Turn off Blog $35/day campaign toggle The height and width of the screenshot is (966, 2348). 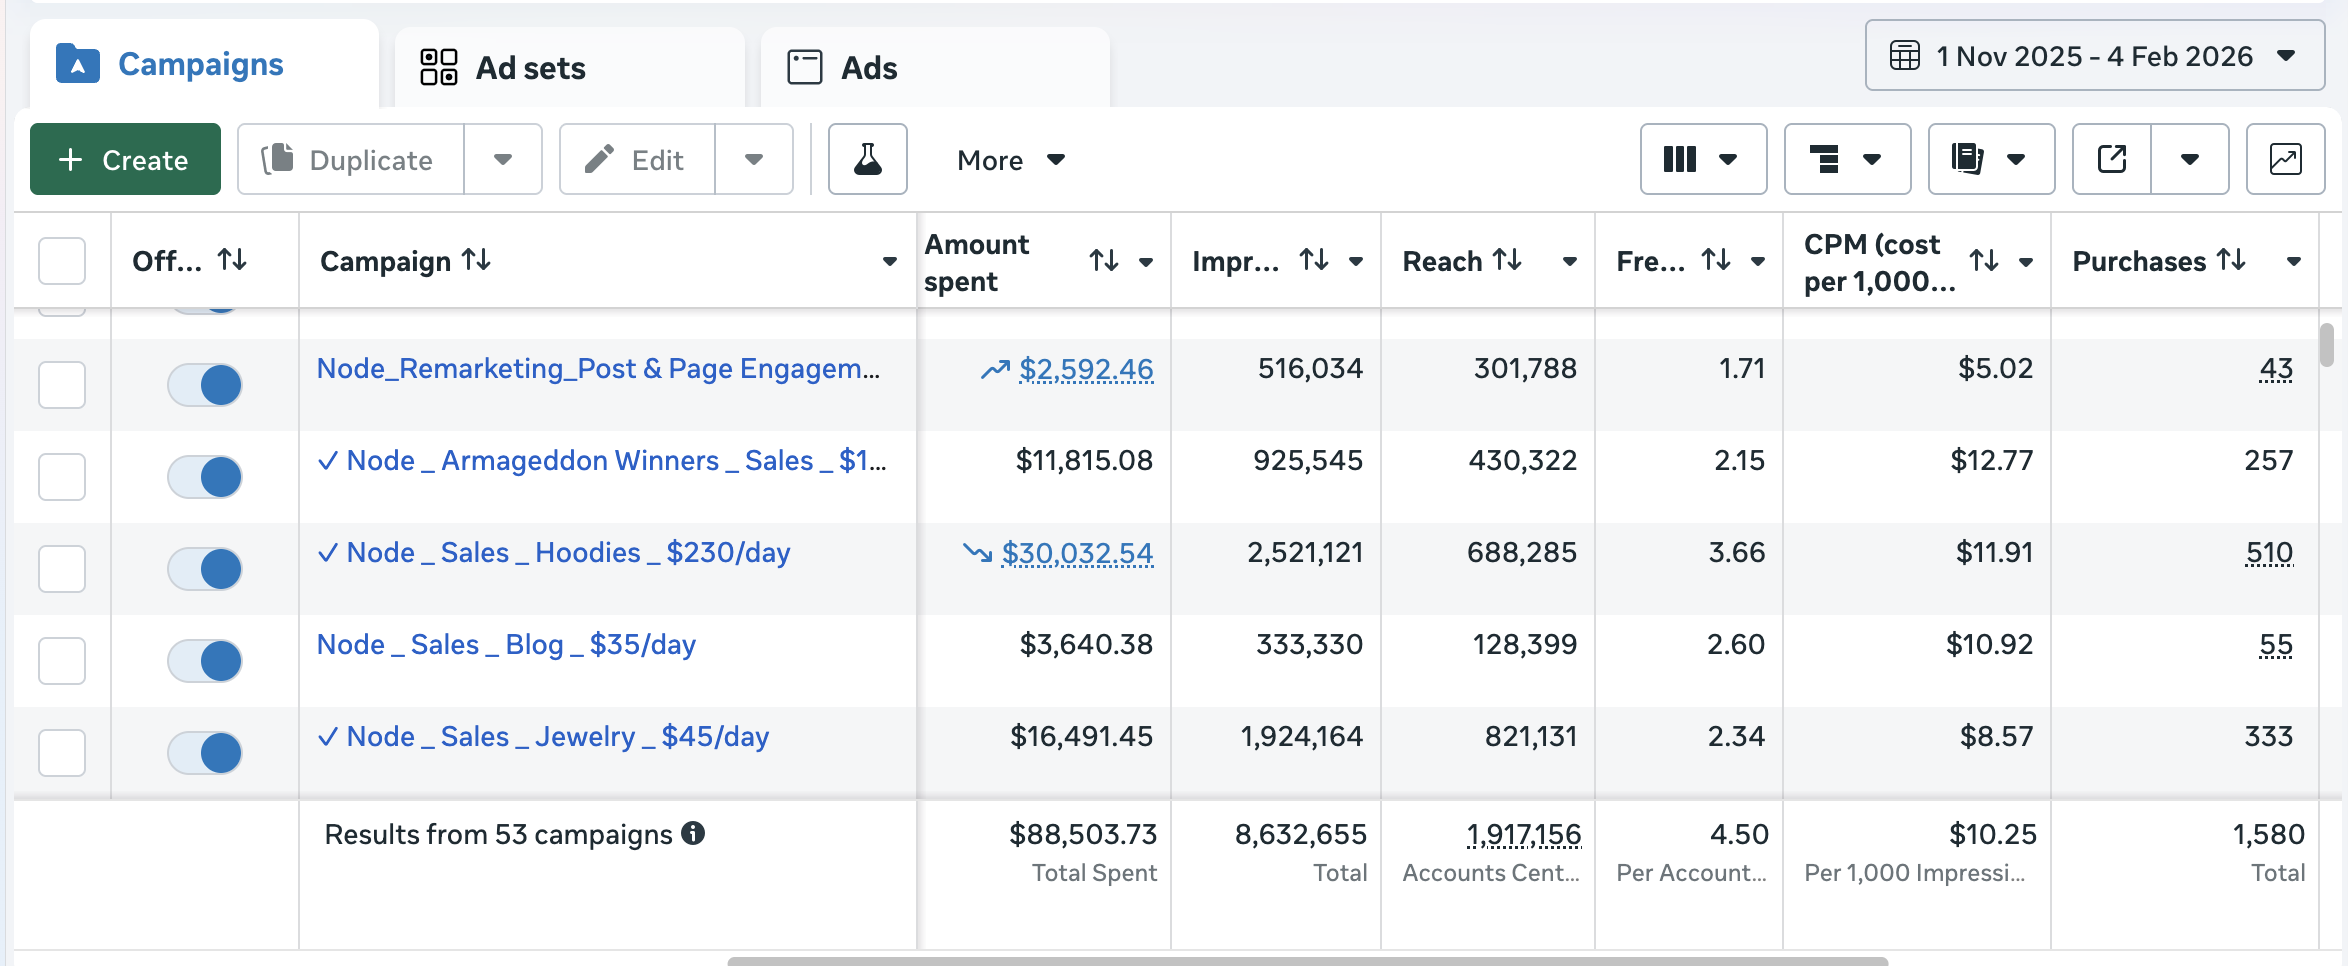pyautogui.click(x=205, y=661)
